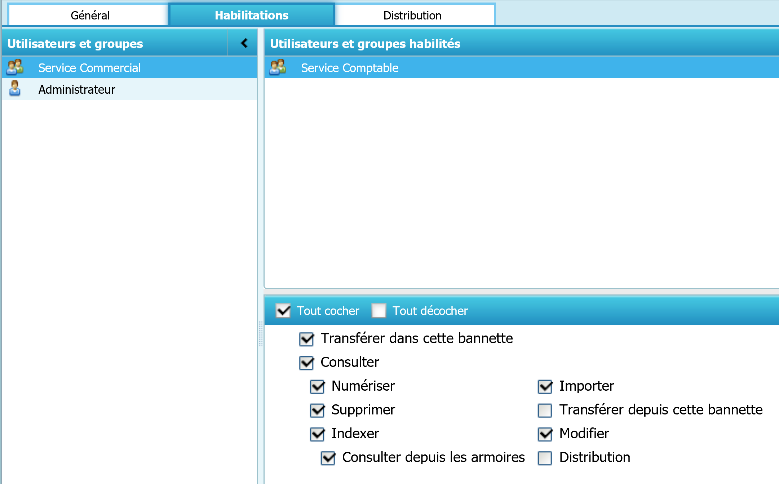
Task: Click the Service Commercial group icon
Action: (x=15, y=68)
